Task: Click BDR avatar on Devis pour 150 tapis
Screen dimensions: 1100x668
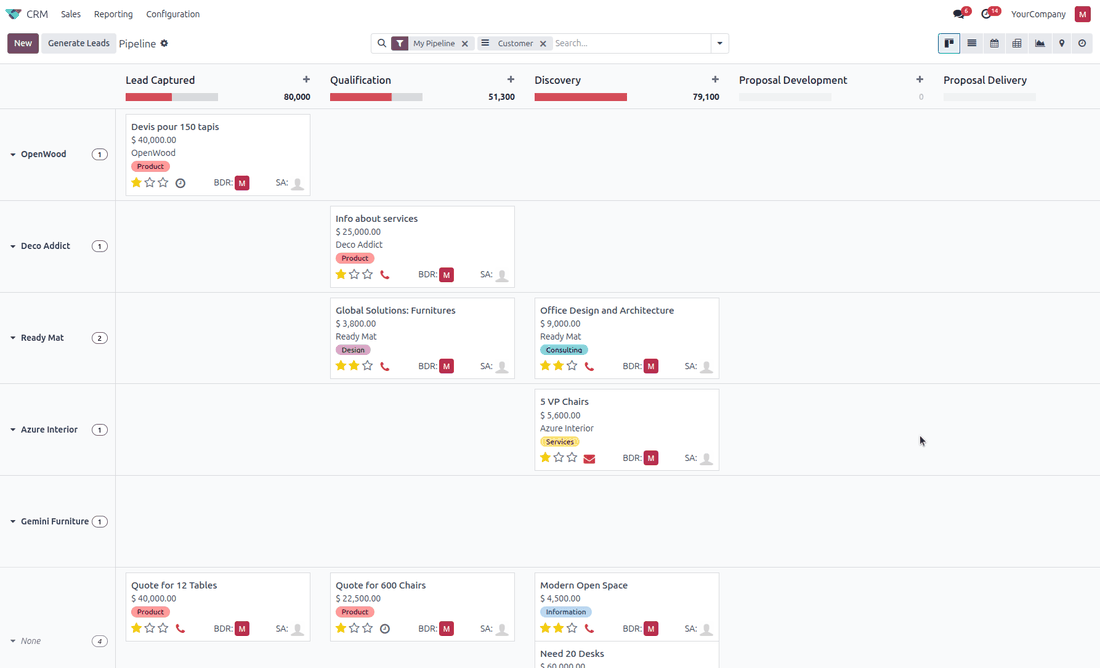Action: click(x=242, y=183)
